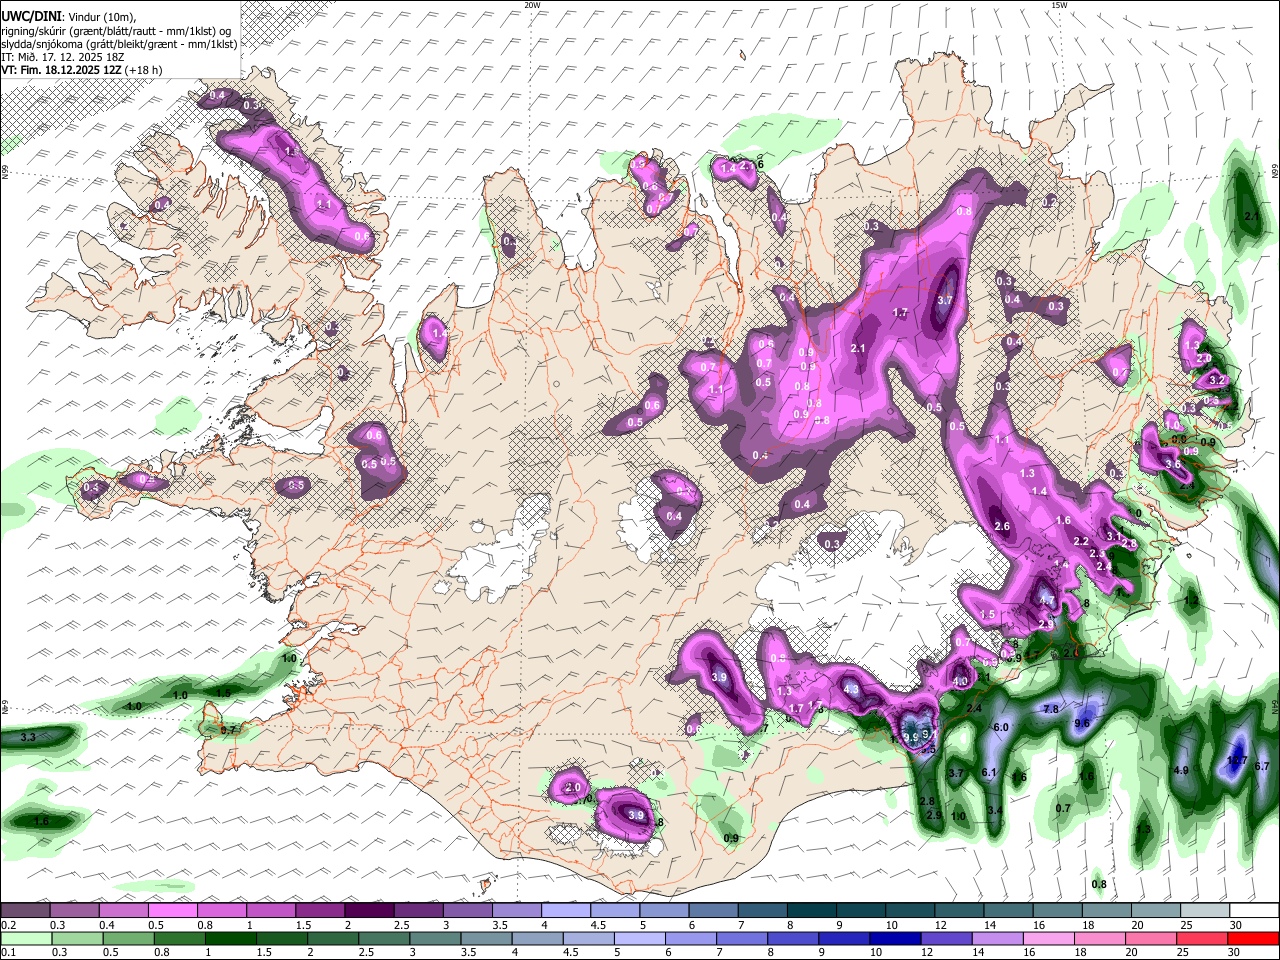Select the 'Vindur (10m)' header text
The height and width of the screenshot is (960, 1280).
pyautogui.click(x=100, y=17)
